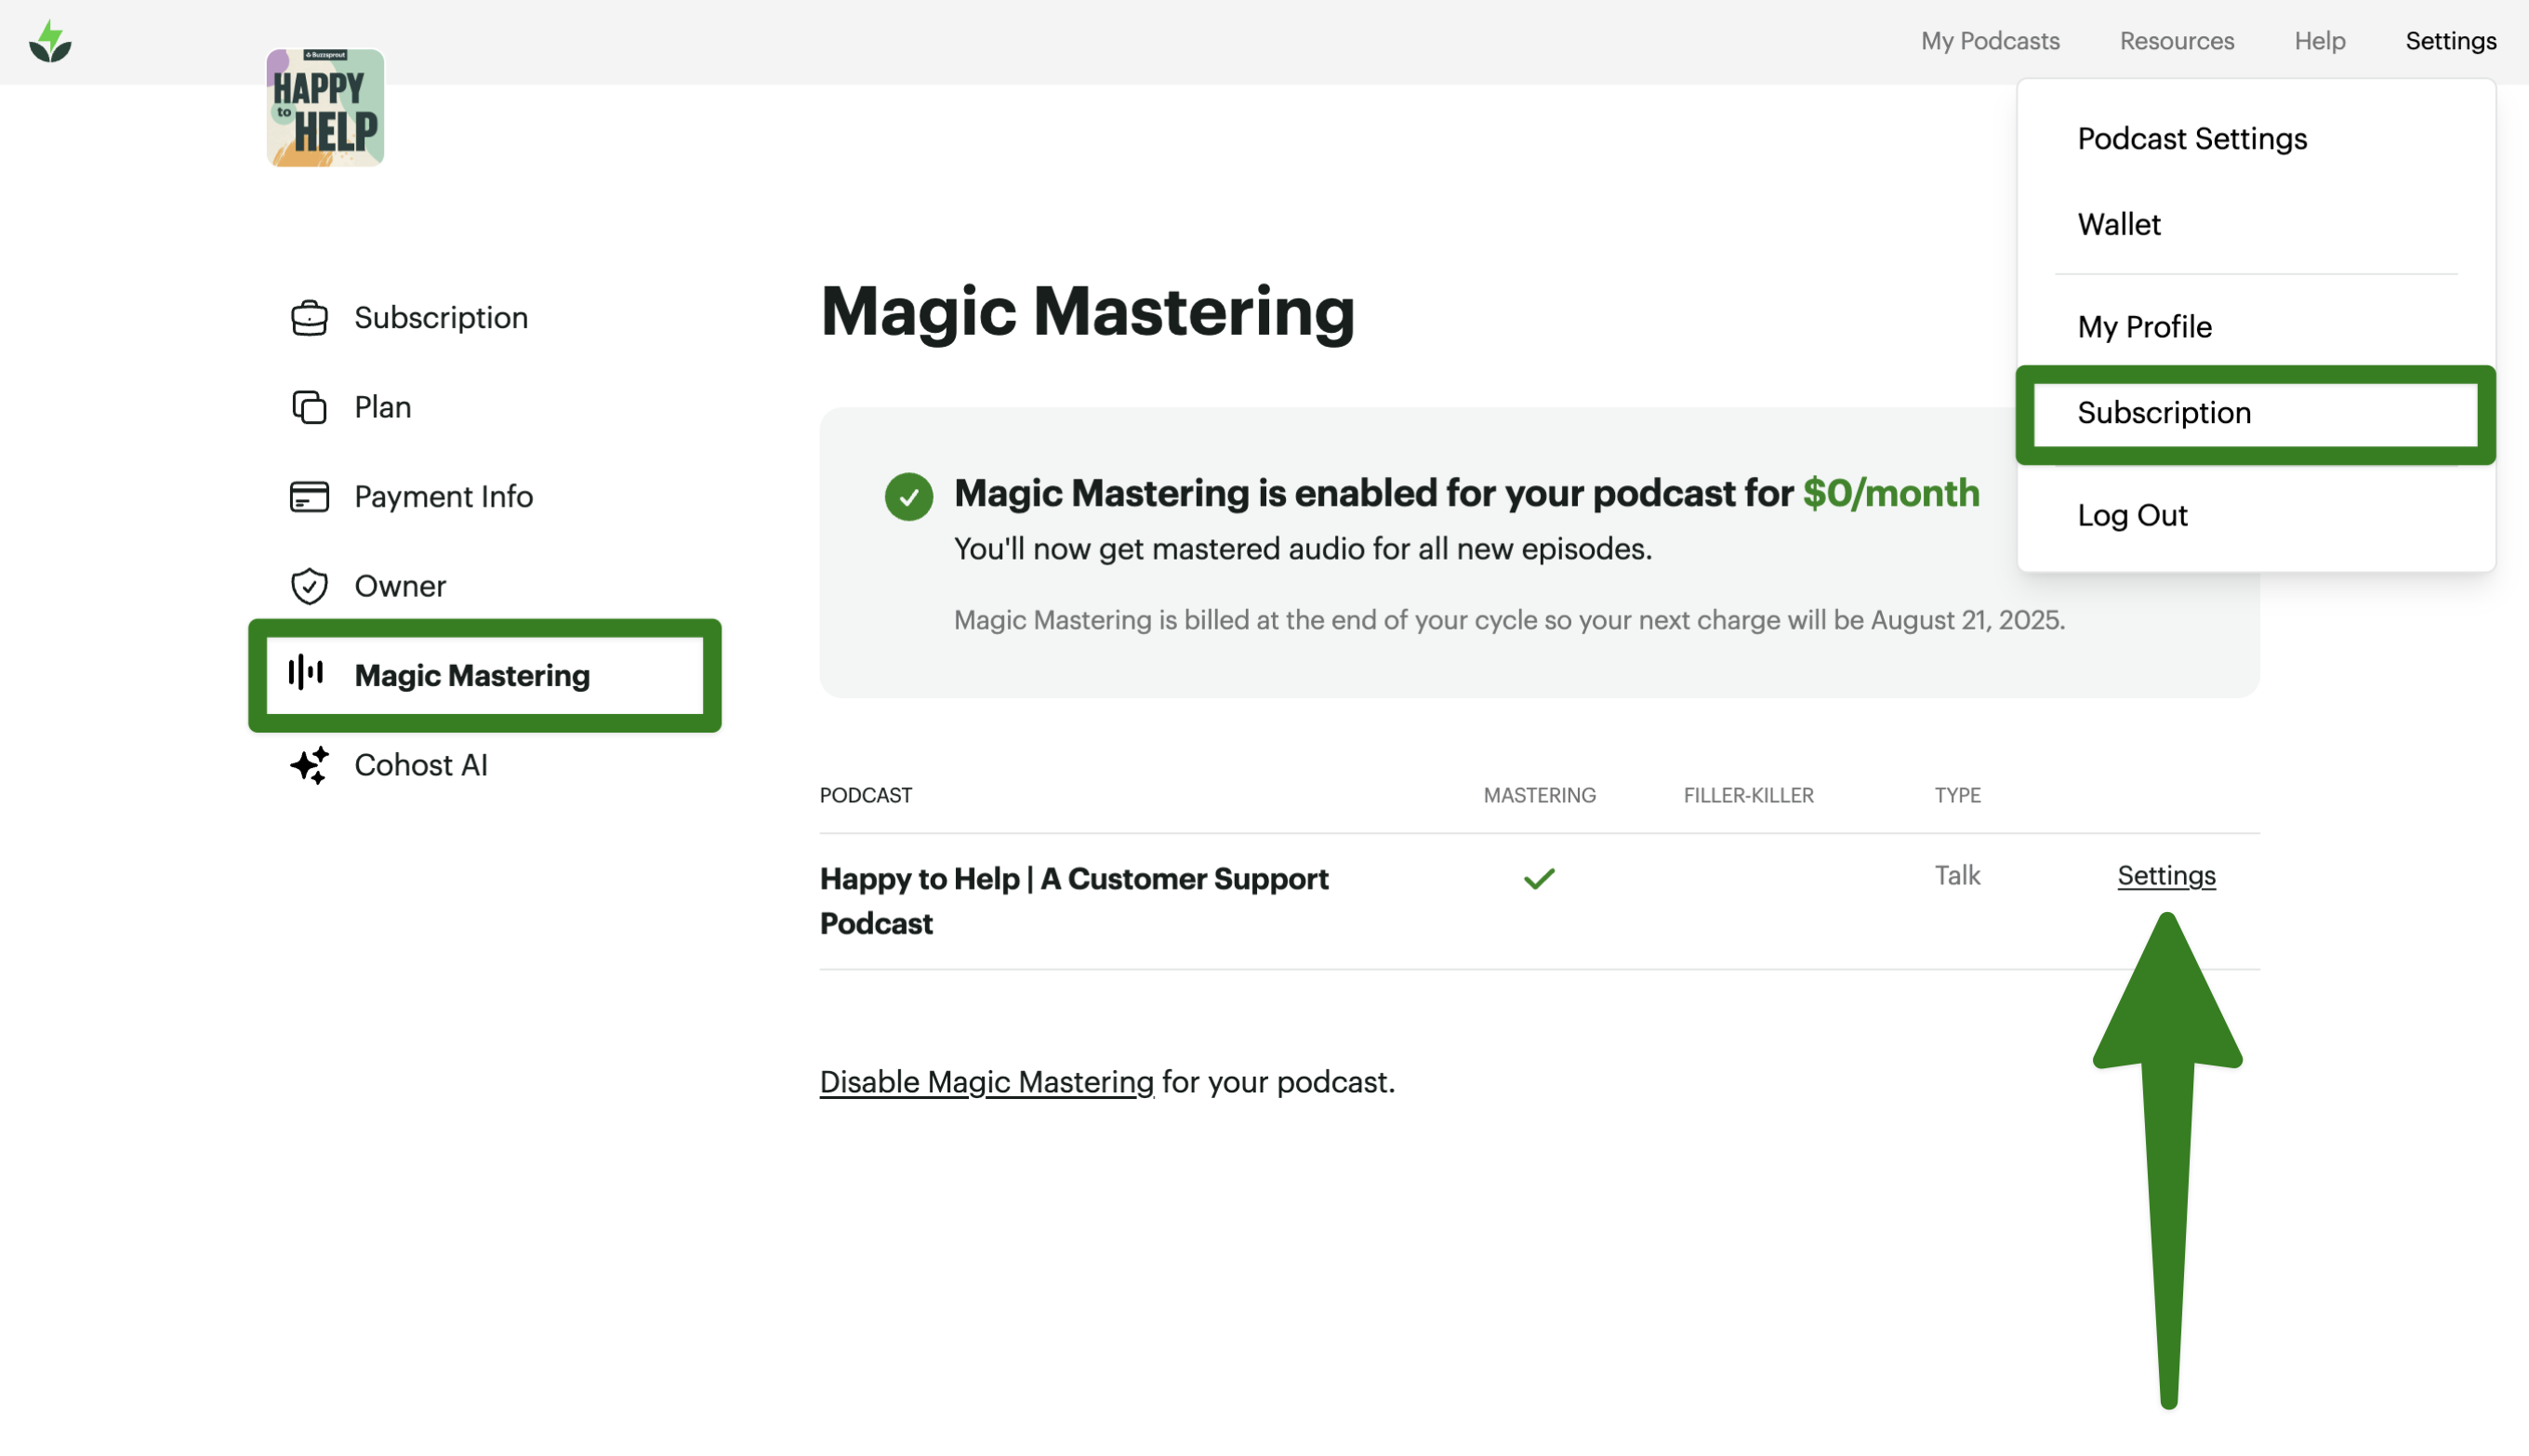Click the Subscription briefcase icon in sidebar
The image size is (2529, 1456).
tap(309, 318)
